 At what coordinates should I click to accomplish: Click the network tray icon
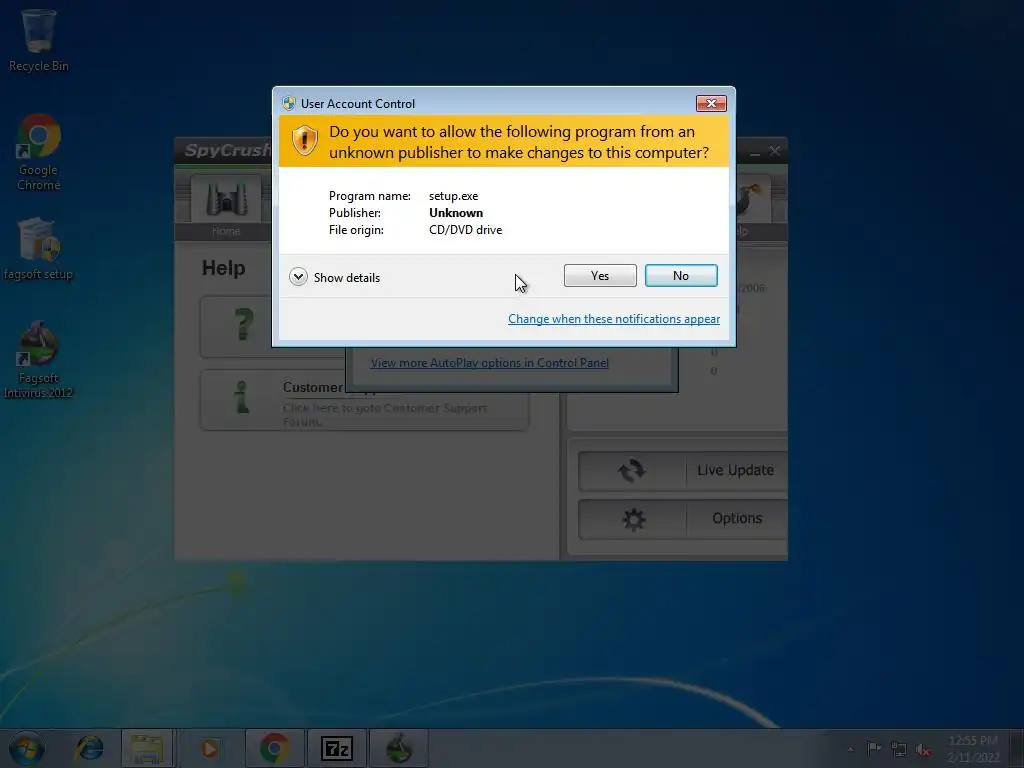(899, 748)
